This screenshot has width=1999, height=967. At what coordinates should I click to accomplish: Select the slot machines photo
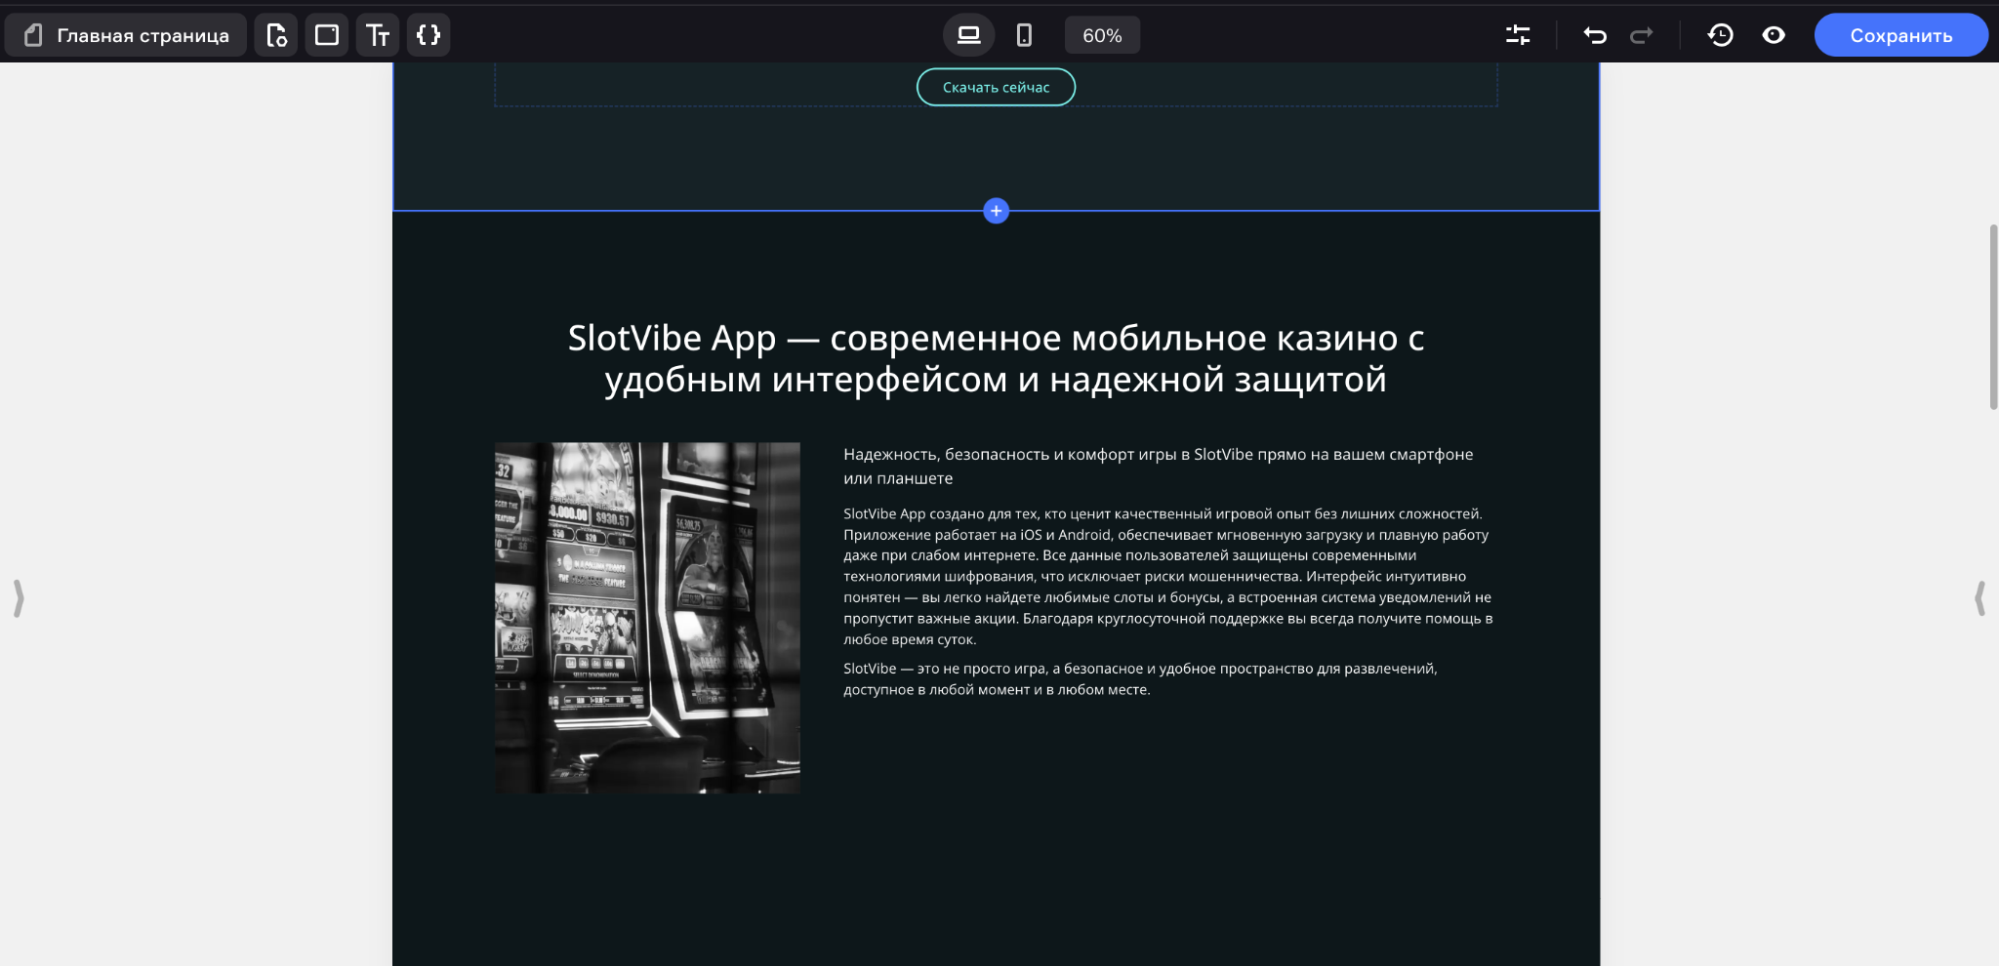point(647,618)
